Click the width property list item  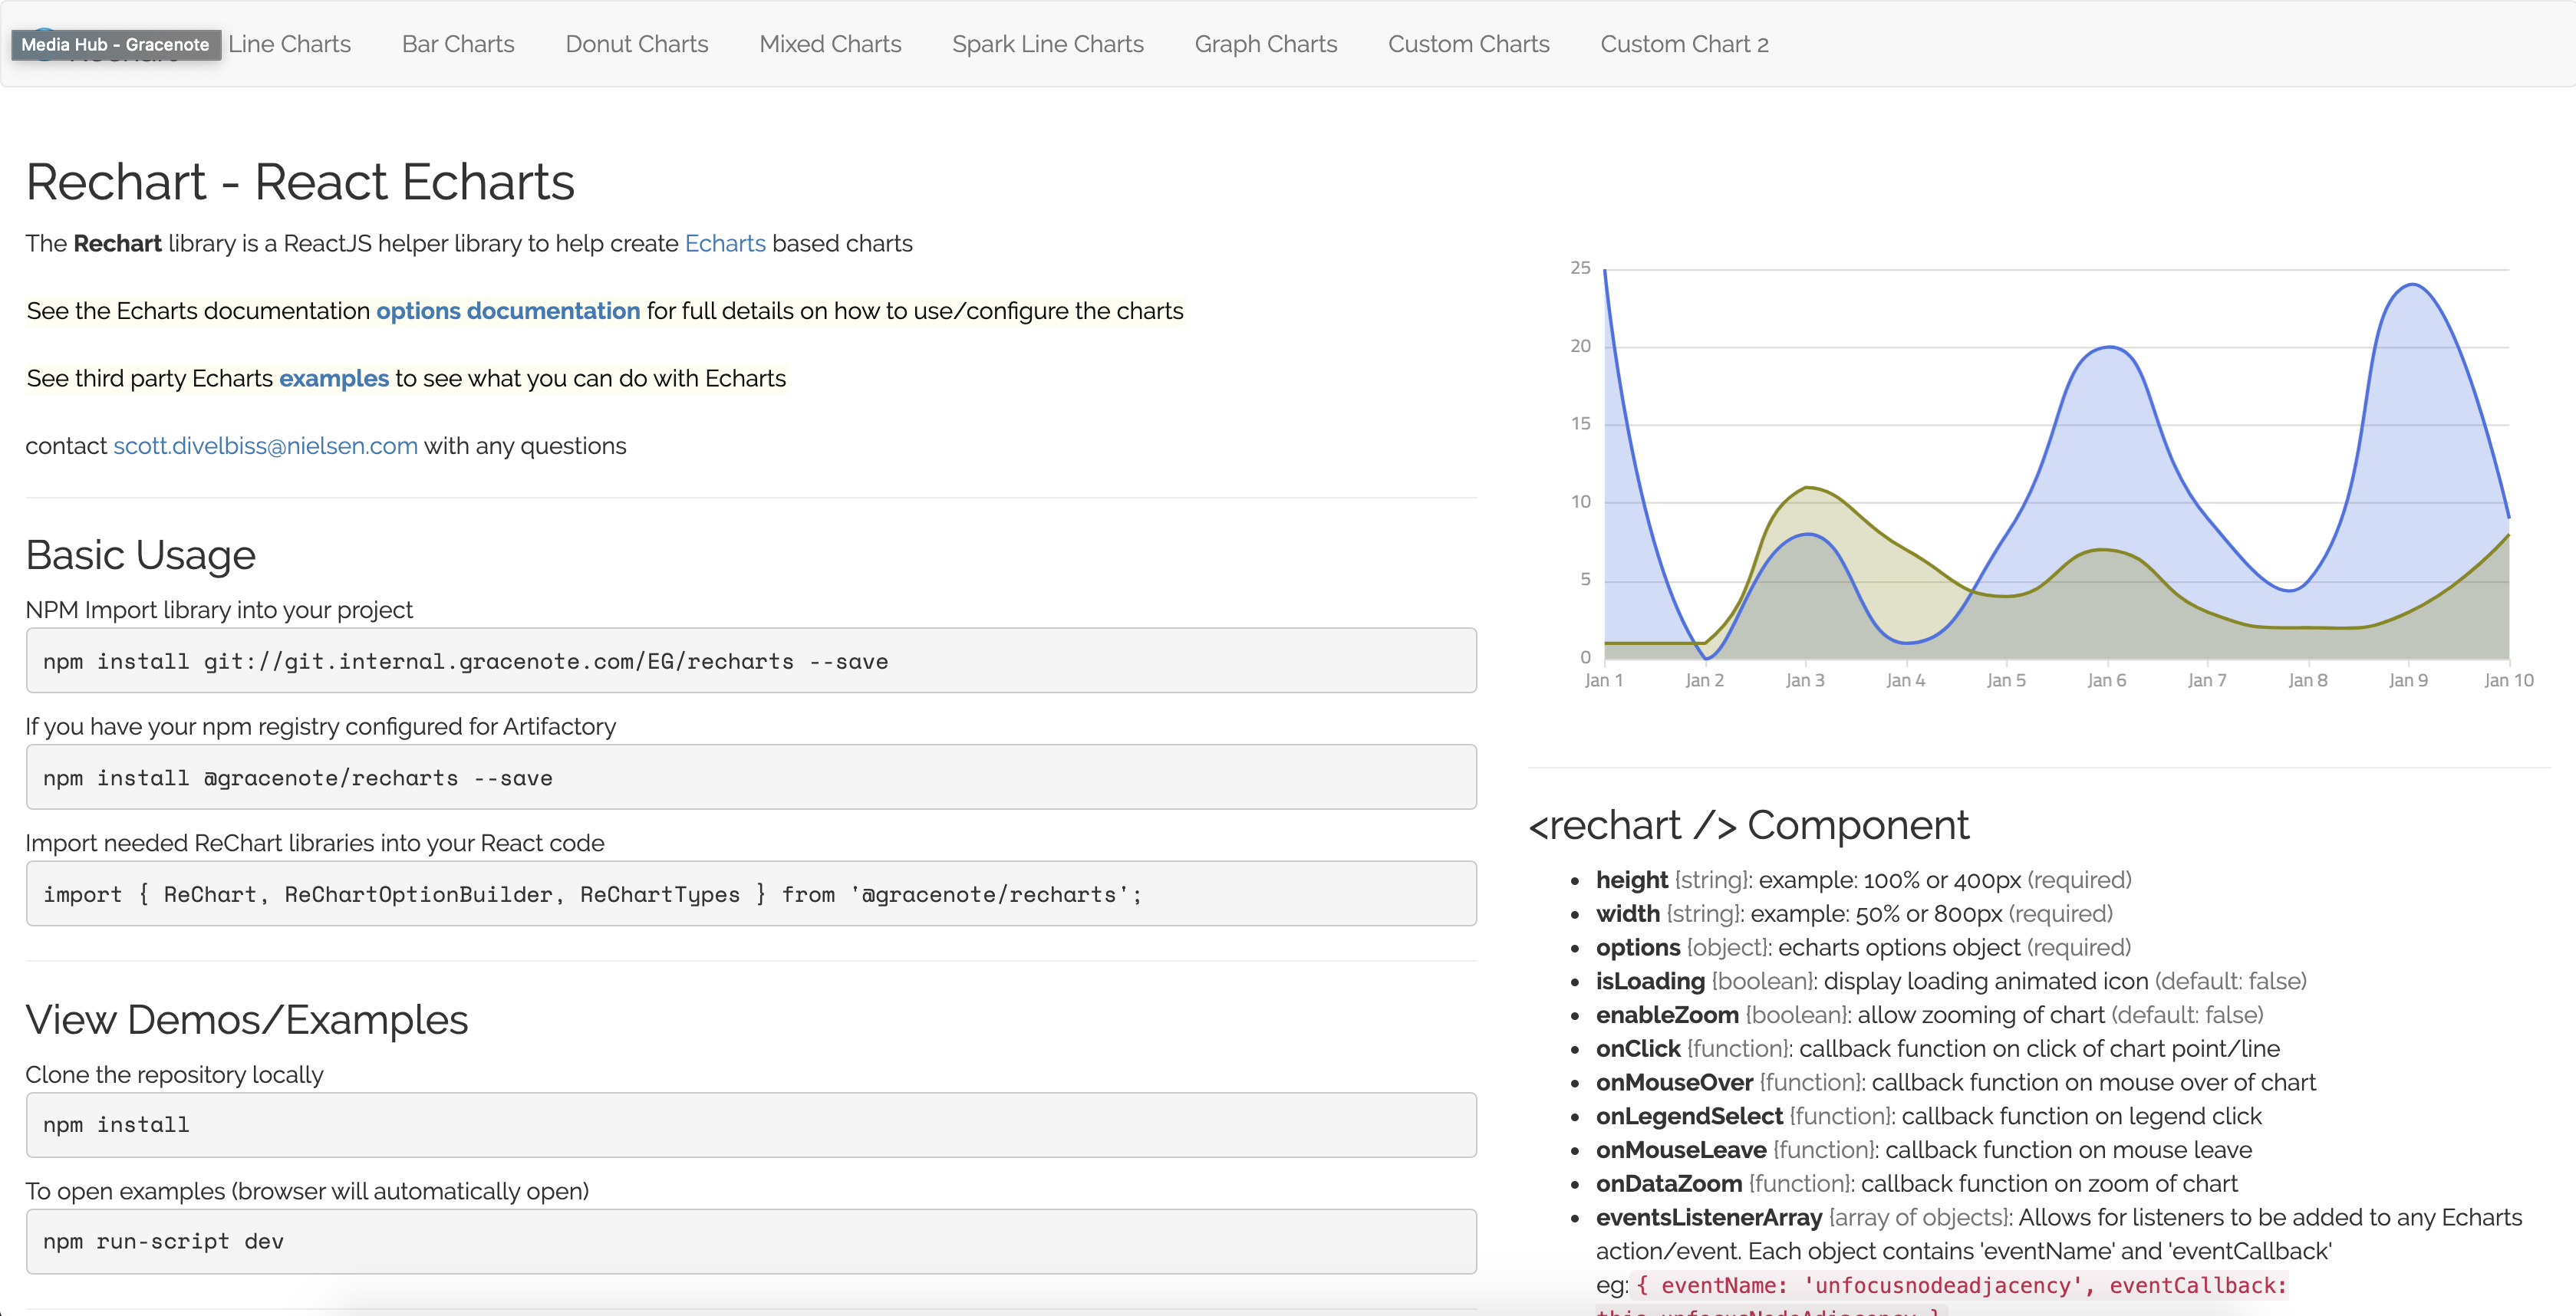pyautogui.click(x=1854, y=914)
